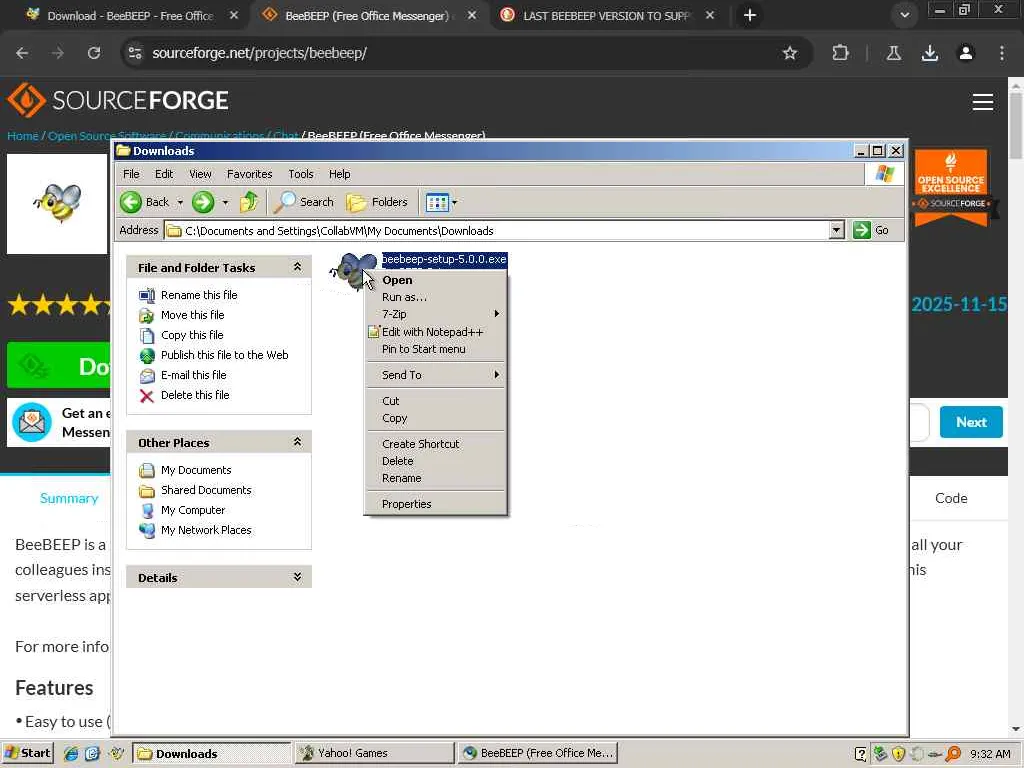Open My Documents in Other Places
The image size is (1024, 768).
[x=196, y=470]
